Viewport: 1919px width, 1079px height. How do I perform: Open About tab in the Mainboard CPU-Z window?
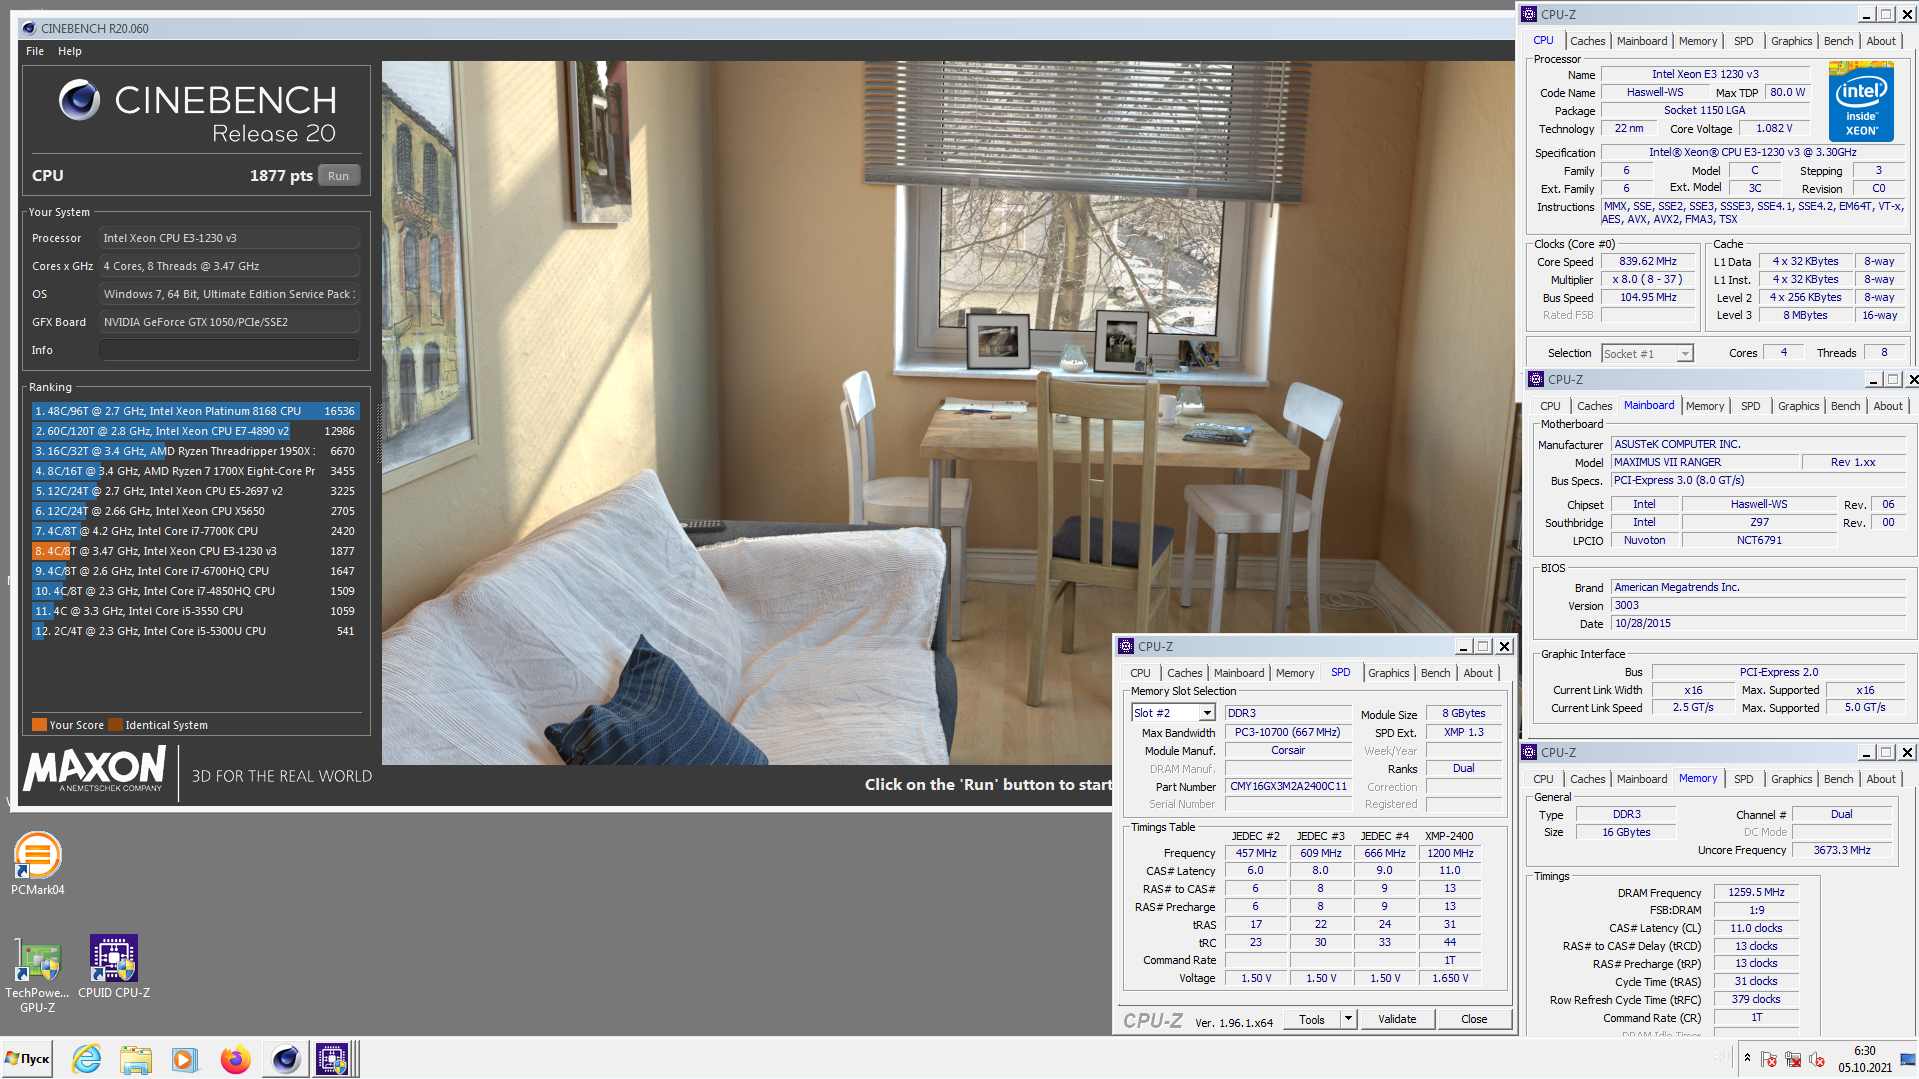point(1888,406)
